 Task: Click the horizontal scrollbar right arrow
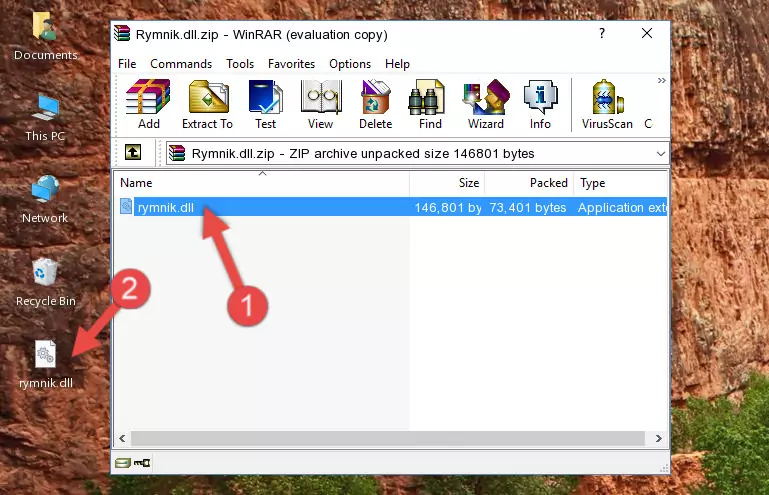coord(659,438)
